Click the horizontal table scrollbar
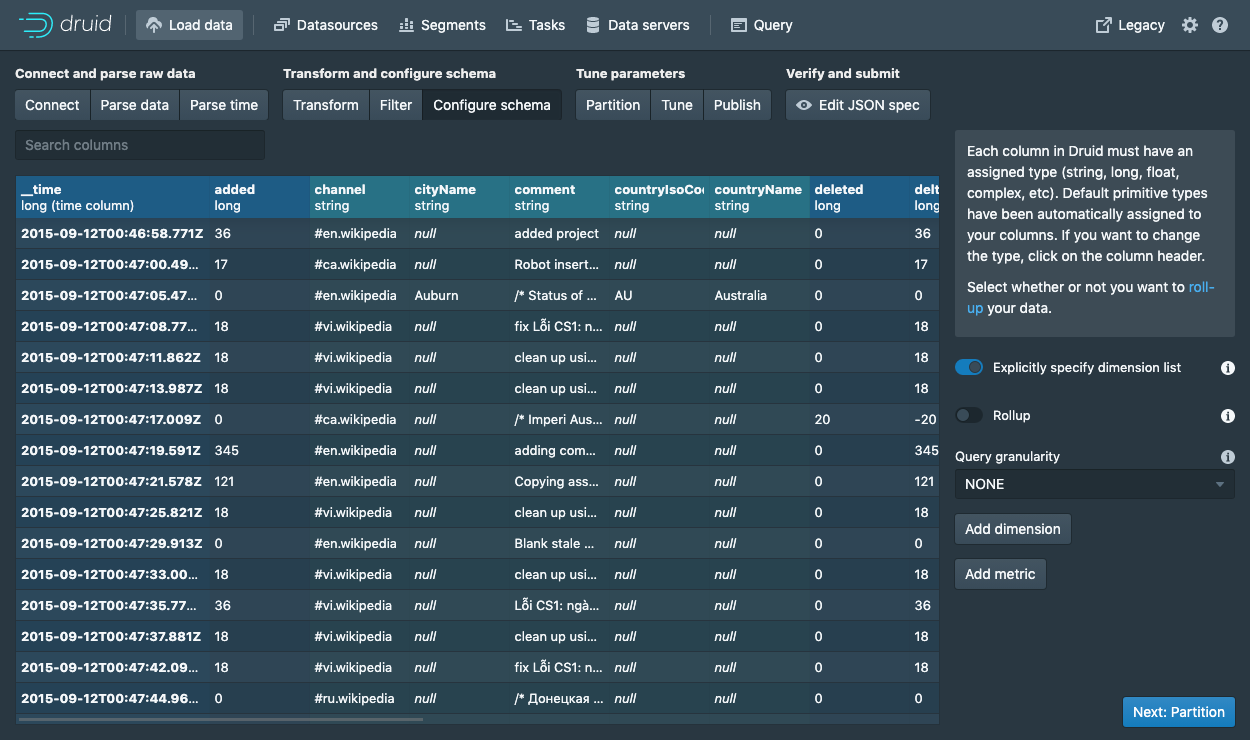Image resolution: width=1250 pixels, height=740 pixels. [220, 718]
